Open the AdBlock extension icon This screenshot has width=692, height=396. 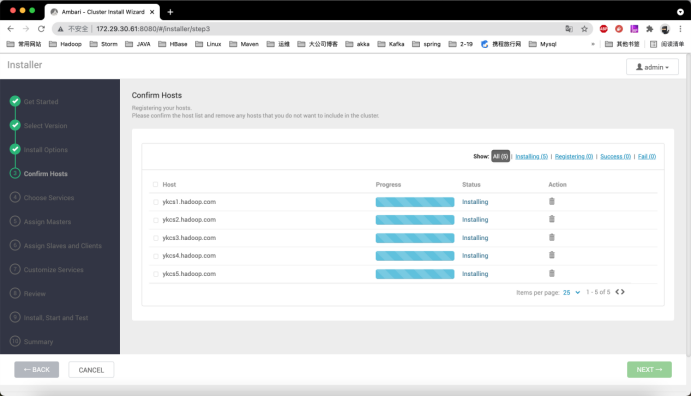point(604,29)
